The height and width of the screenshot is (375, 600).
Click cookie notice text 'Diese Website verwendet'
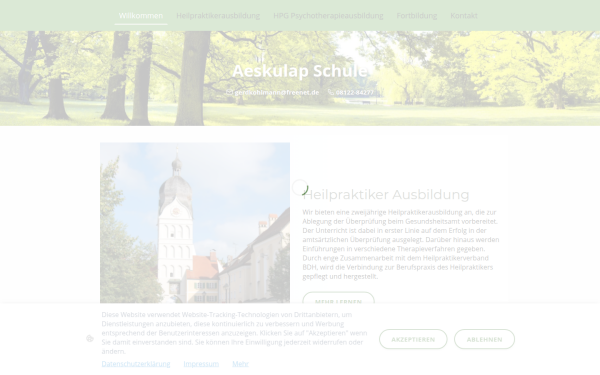coord(234,333)
